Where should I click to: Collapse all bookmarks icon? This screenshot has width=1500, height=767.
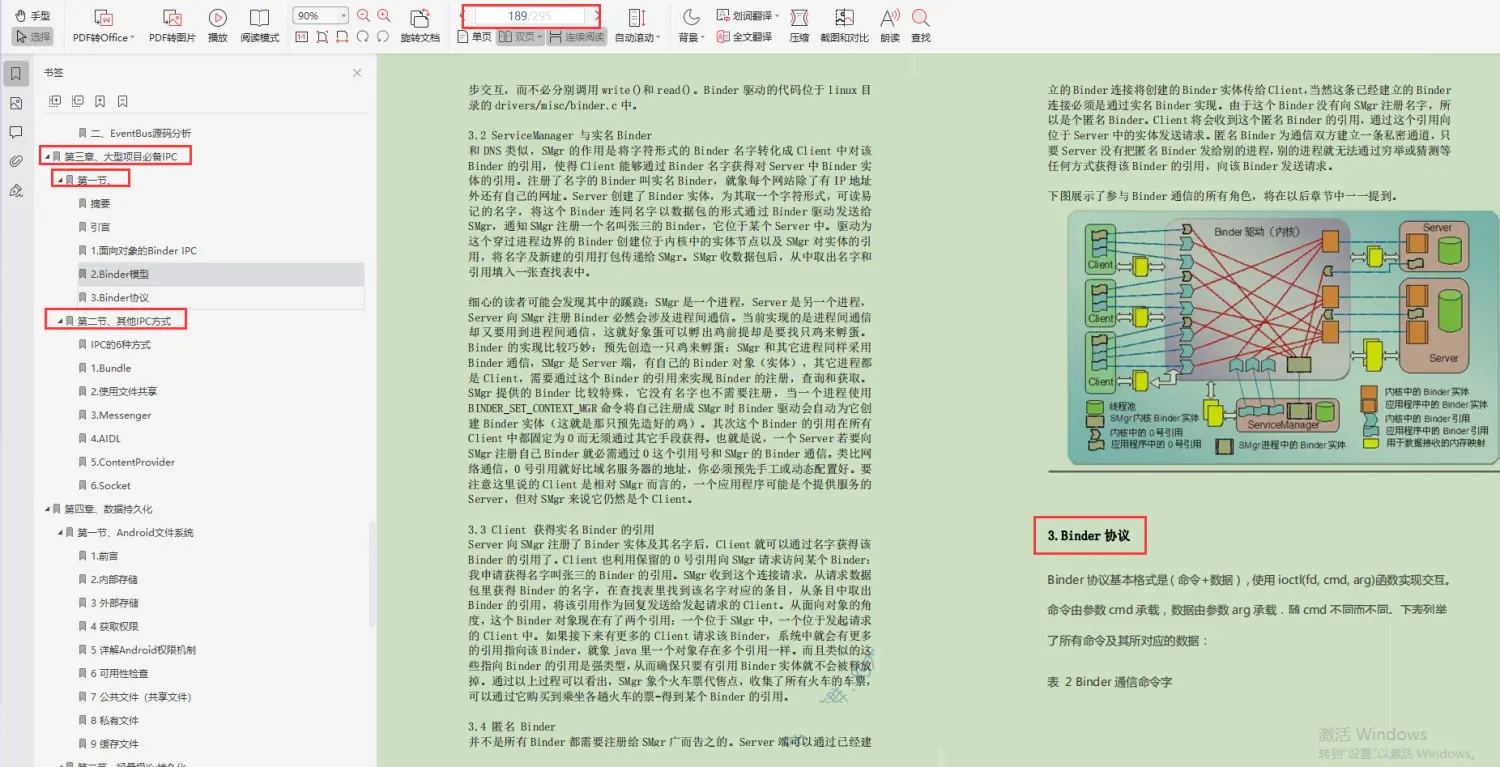pyautogui.click(x=78, y=101)
